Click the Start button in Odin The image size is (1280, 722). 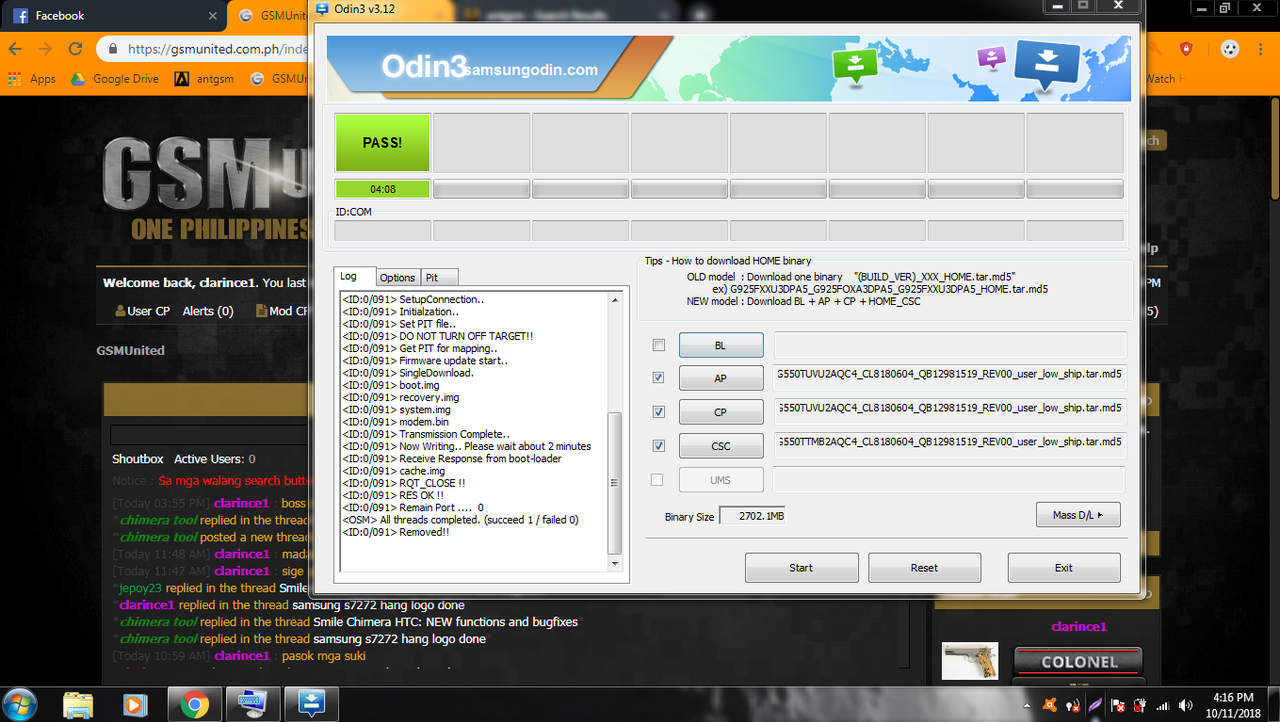click(x=801, y=568)
